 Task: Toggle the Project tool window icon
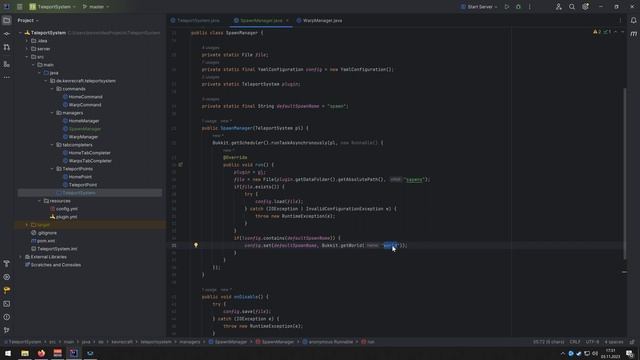click(7, 20)
